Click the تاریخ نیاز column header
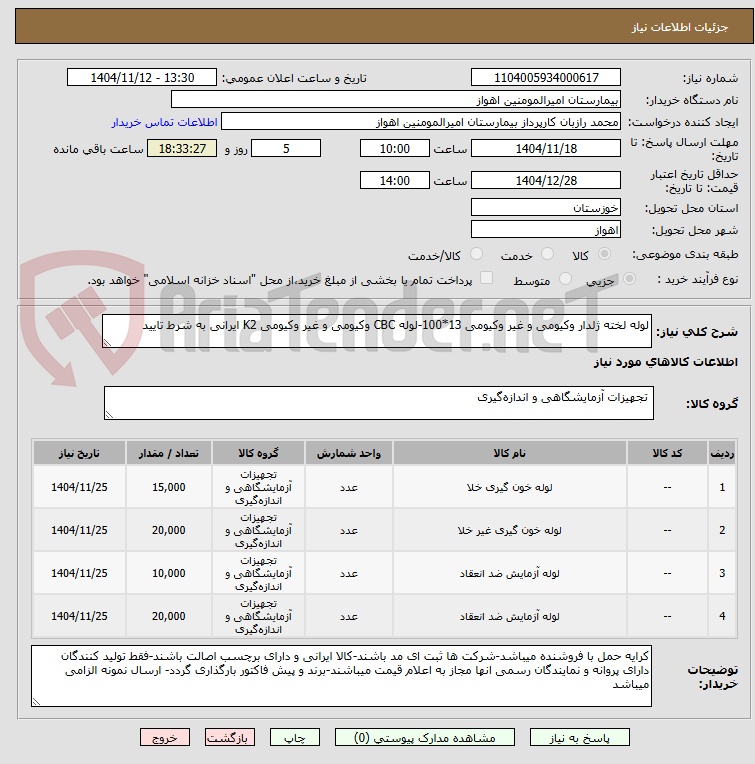The image size is (755, 764). click(79, 453)
